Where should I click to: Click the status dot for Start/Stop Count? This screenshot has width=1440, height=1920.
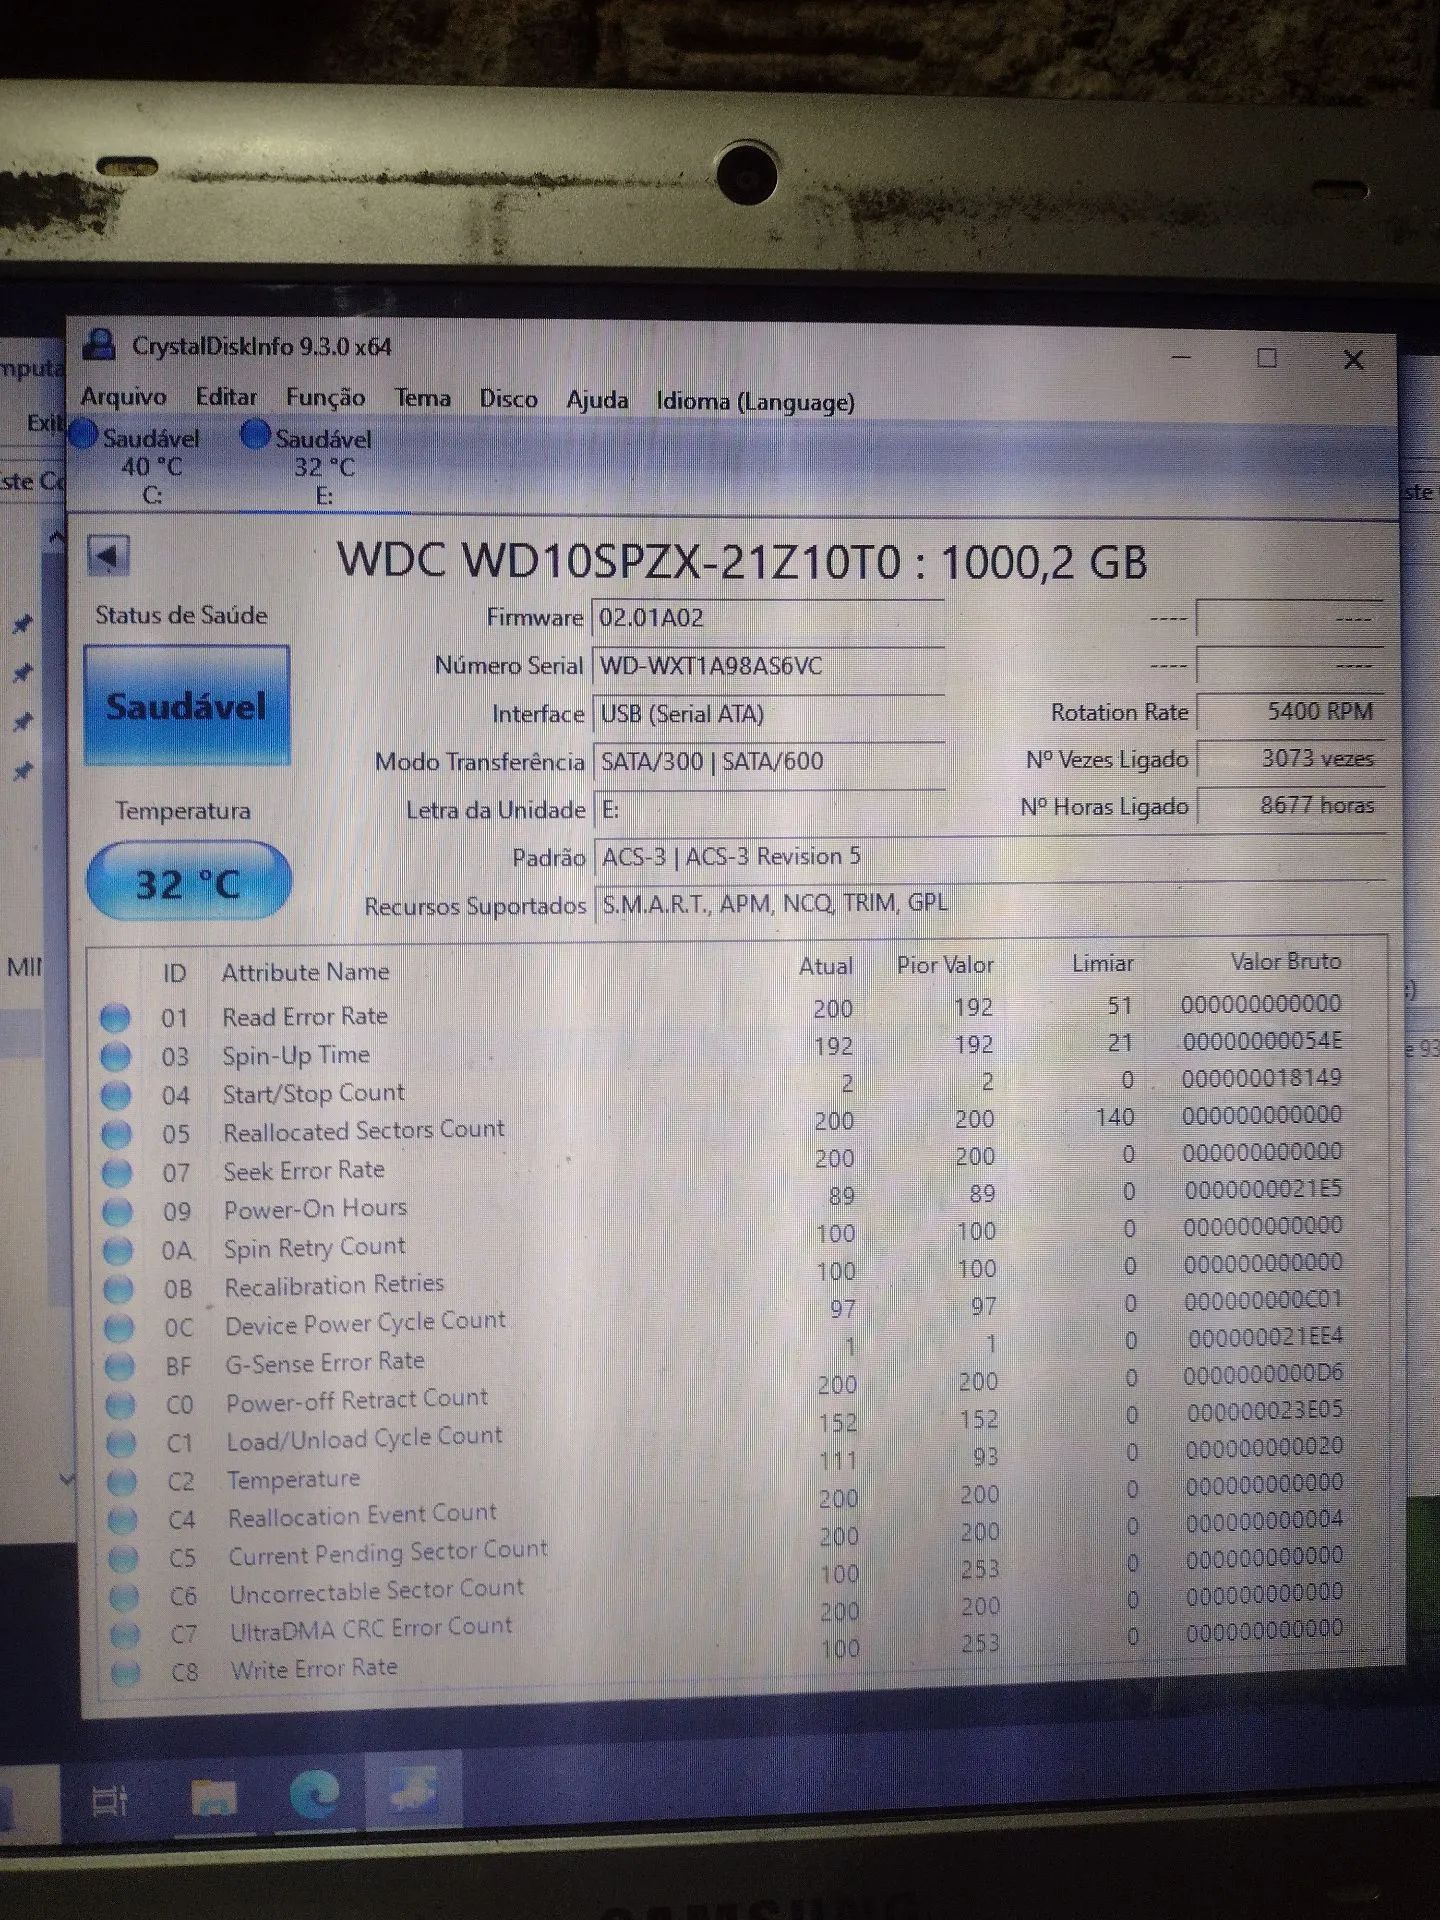[x=116, y=1095]
